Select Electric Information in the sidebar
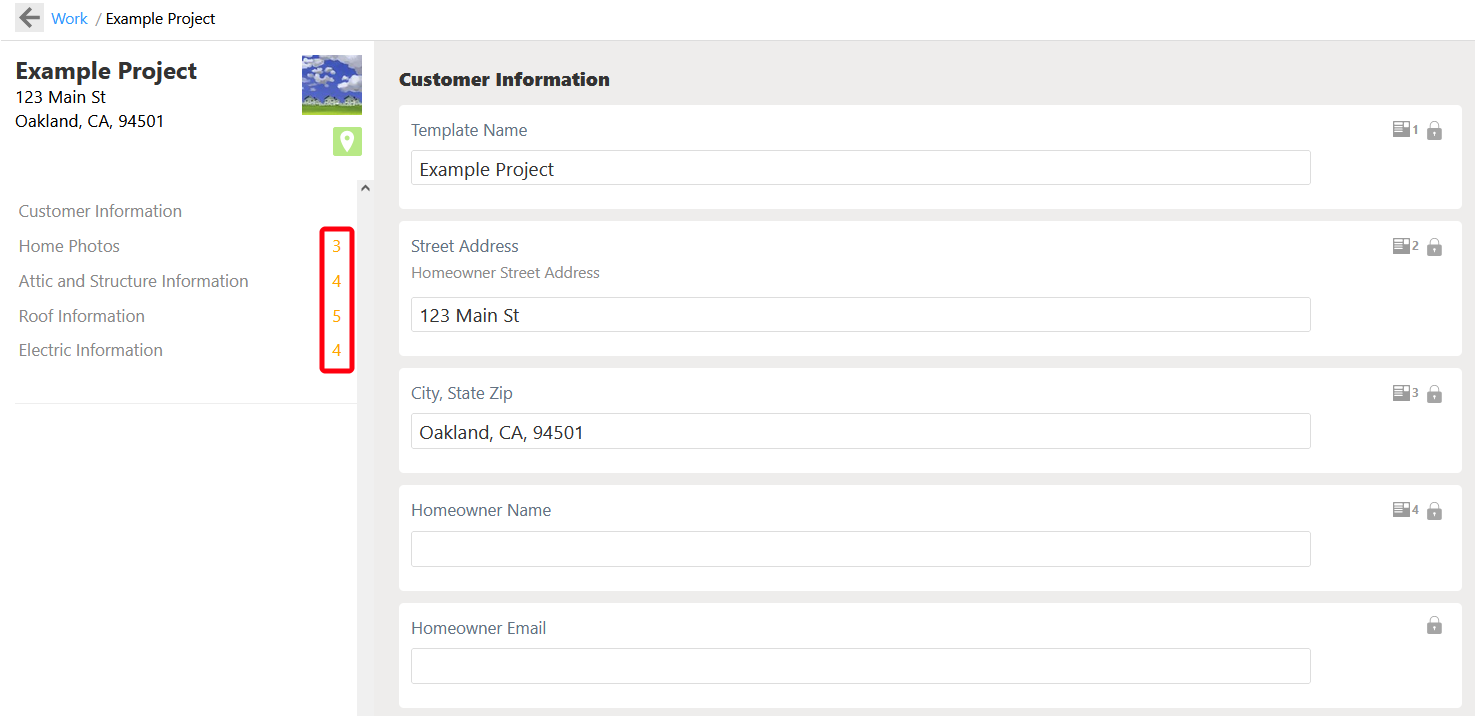The width and height of the screenshot is (1475, 716). [90, 350]
